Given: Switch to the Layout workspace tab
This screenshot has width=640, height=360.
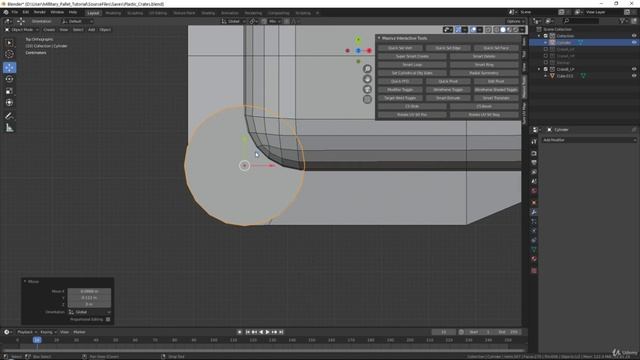Looking at the screenshot, I should click(93, 13).
